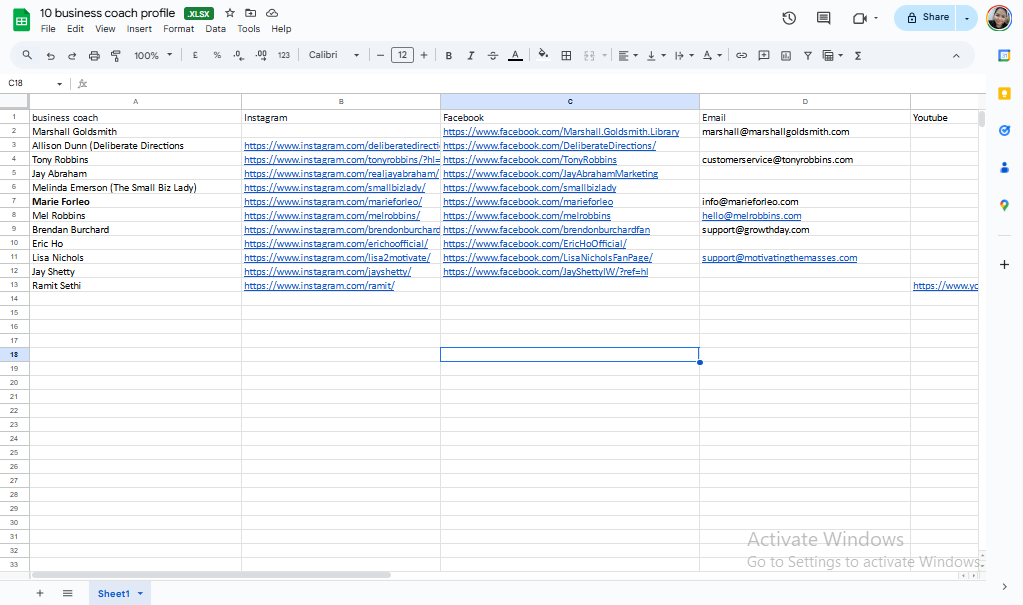Open the text color picker
Screen dimensions: 1023x605
pyautogui.click(x=515, y=56)
